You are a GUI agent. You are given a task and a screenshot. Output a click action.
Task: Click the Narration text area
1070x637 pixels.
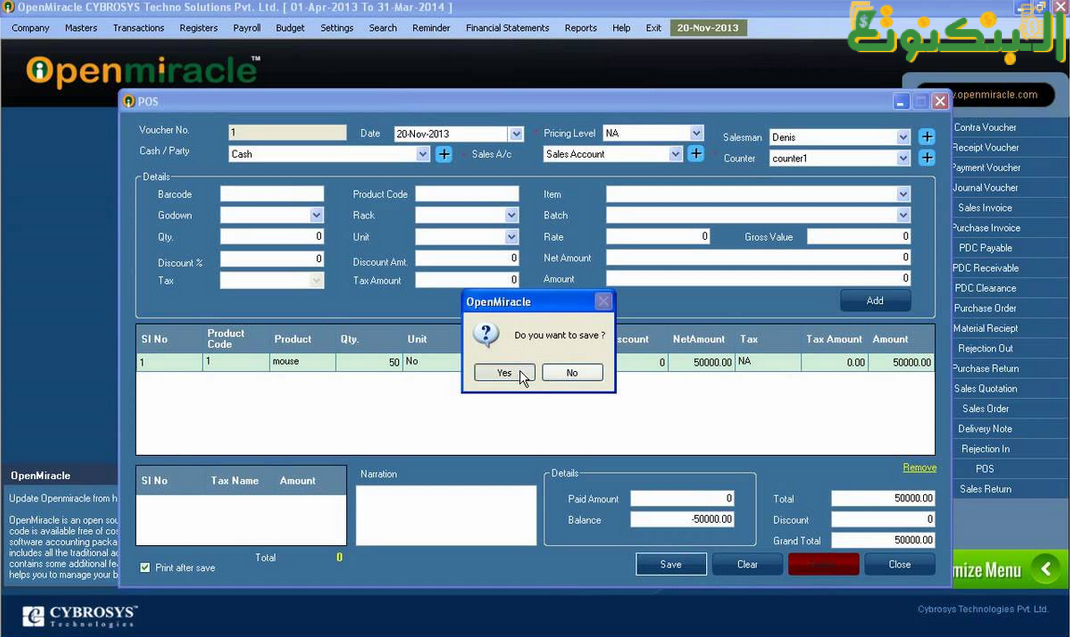(446, 515)
